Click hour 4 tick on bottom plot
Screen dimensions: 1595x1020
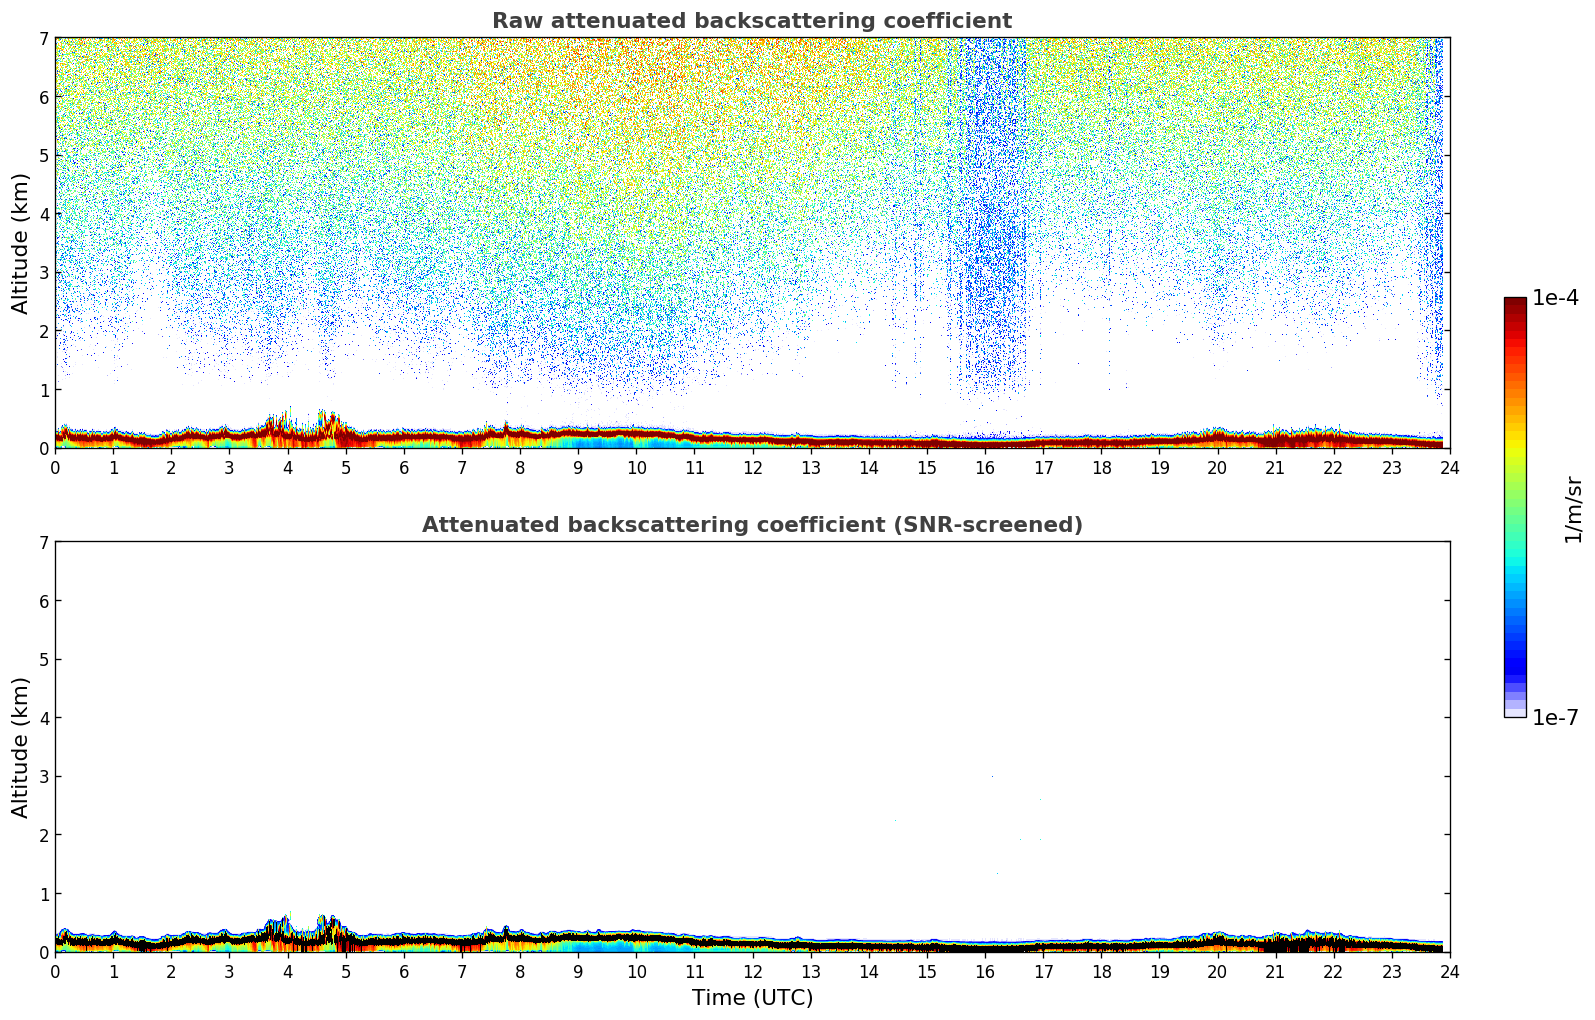point(288,971)
